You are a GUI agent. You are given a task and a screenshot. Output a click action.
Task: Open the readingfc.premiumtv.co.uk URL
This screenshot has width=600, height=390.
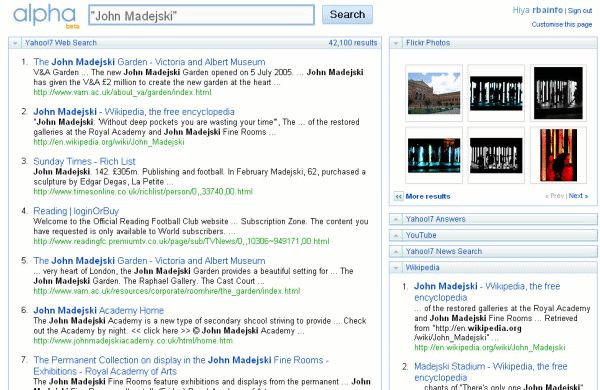coord(181,241)
